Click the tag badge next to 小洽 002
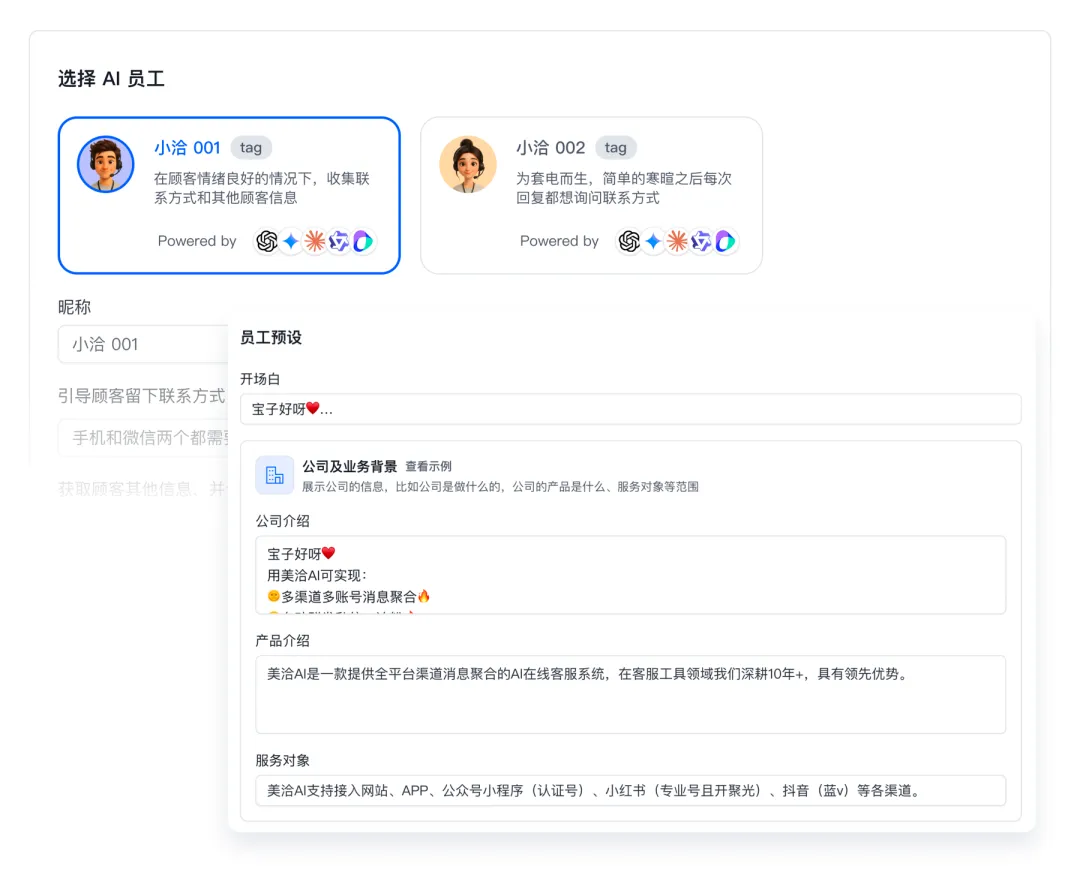The image size is (1080, 890). [616, 148]
